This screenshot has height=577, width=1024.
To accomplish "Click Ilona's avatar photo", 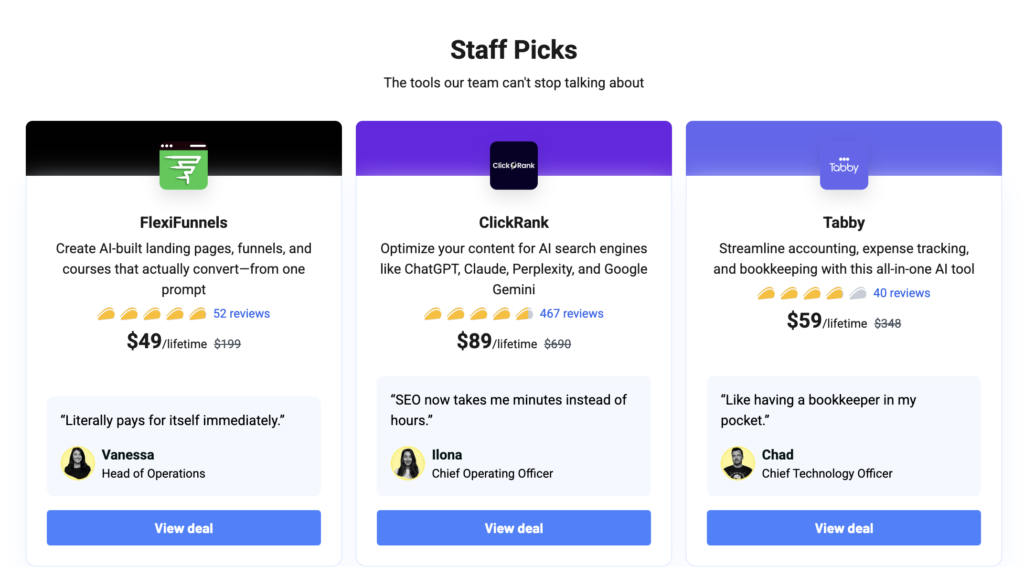I will pos(408,463).
